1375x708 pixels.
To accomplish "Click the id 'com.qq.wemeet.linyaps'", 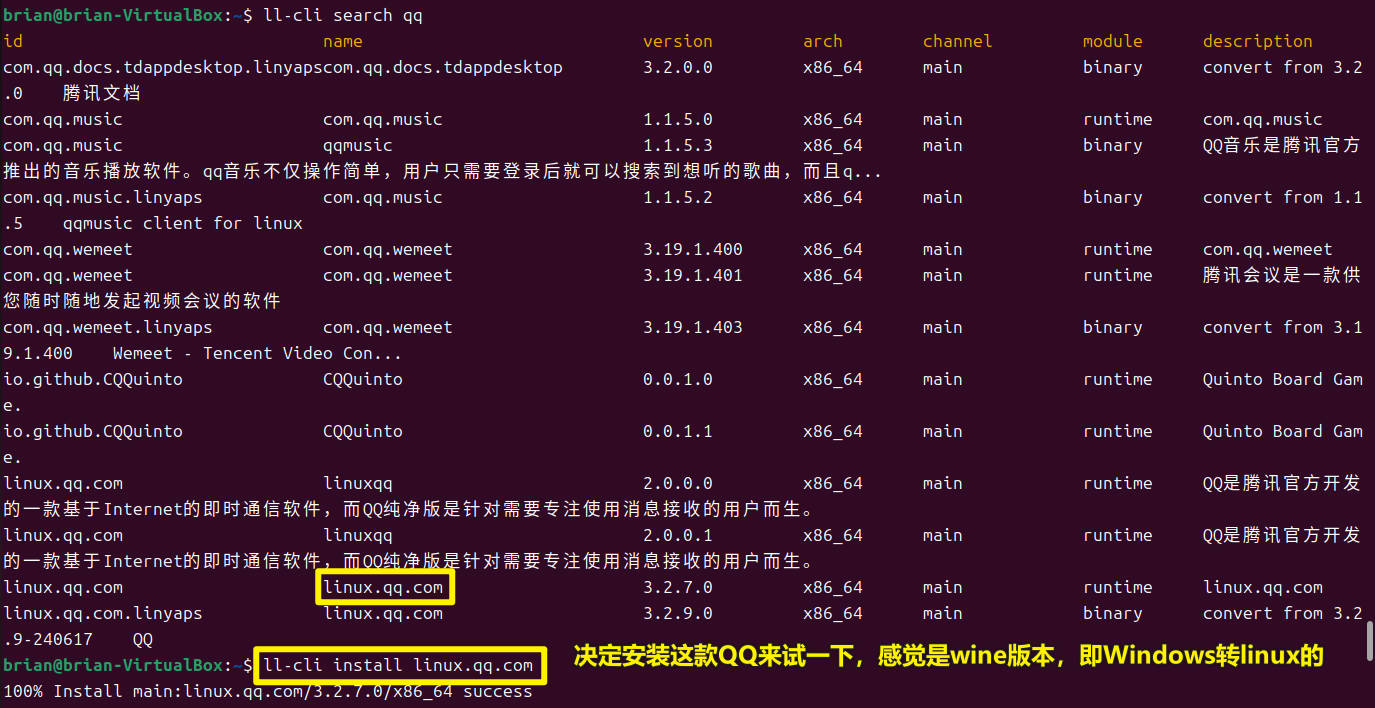I will pyautogui.click(x=108, y=328).
